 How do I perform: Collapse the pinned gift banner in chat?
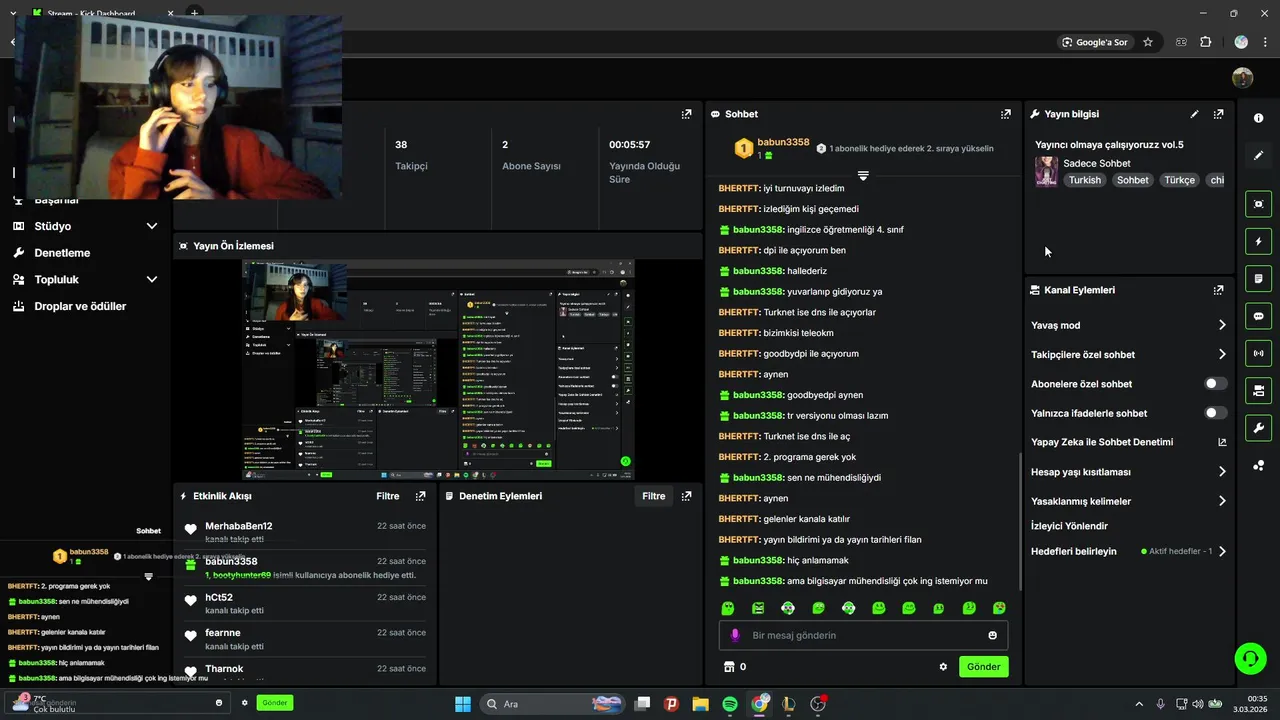(x=863, y=175)
